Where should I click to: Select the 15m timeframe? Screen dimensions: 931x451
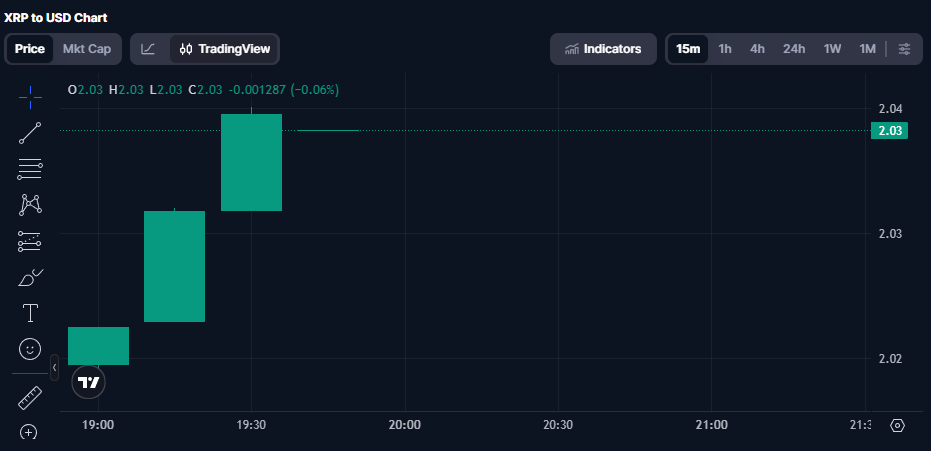(688, 49)
